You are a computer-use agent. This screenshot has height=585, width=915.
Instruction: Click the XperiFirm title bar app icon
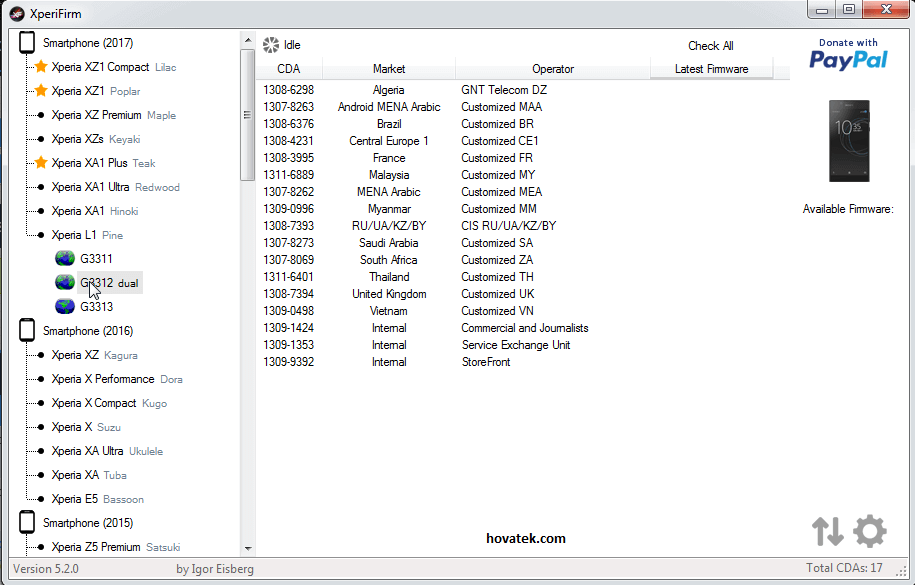tap(18, 13)
